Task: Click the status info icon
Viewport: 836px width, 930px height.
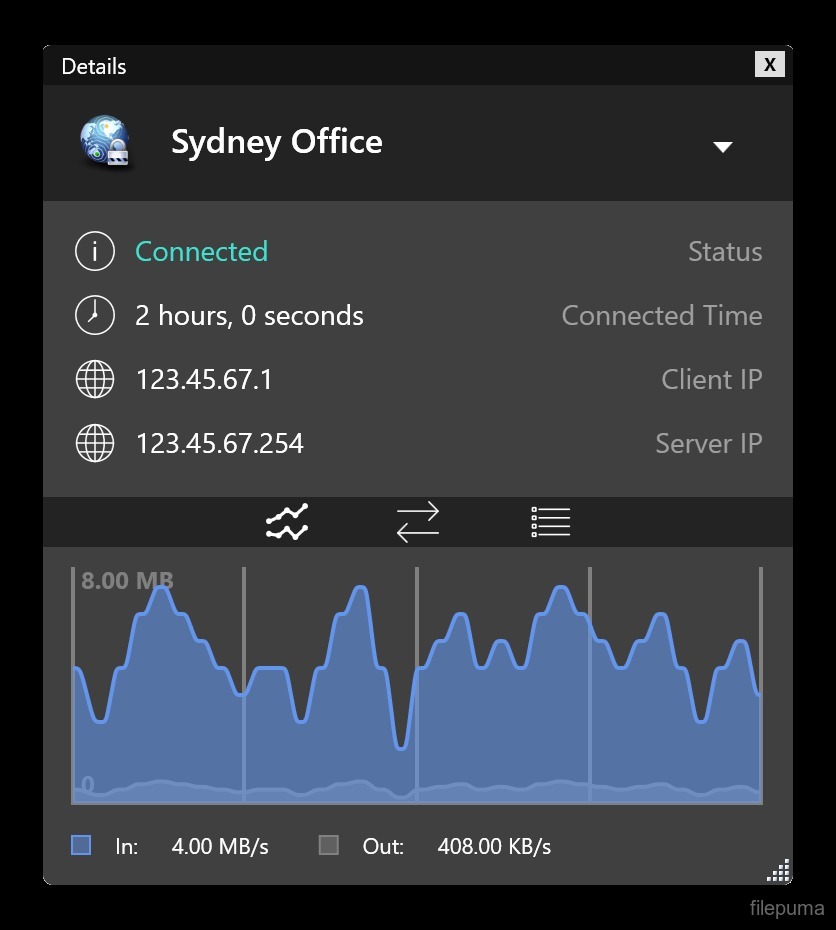Action: point(95,252)
